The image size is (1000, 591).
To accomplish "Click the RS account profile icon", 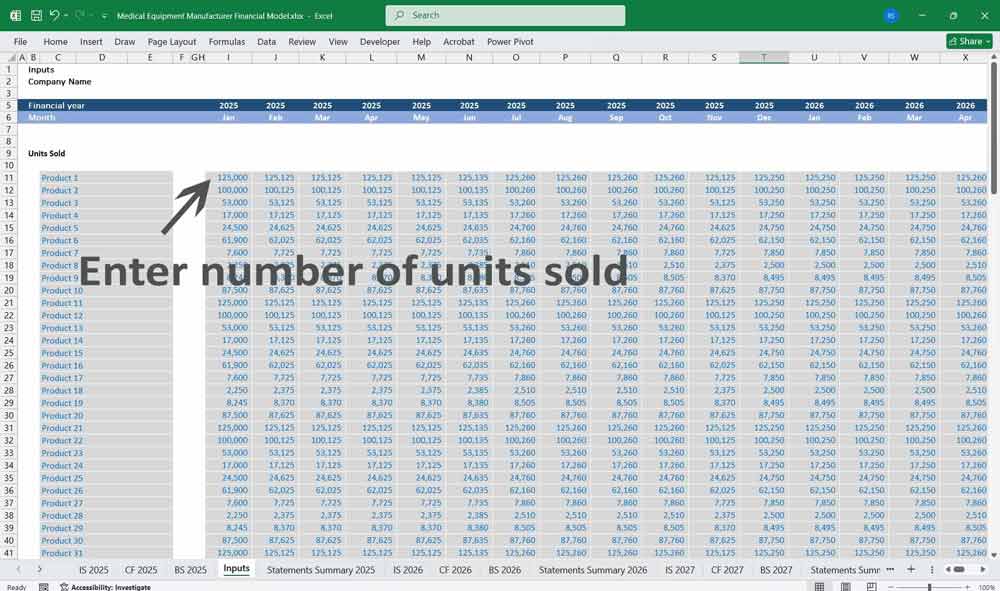I will (891, 16).
